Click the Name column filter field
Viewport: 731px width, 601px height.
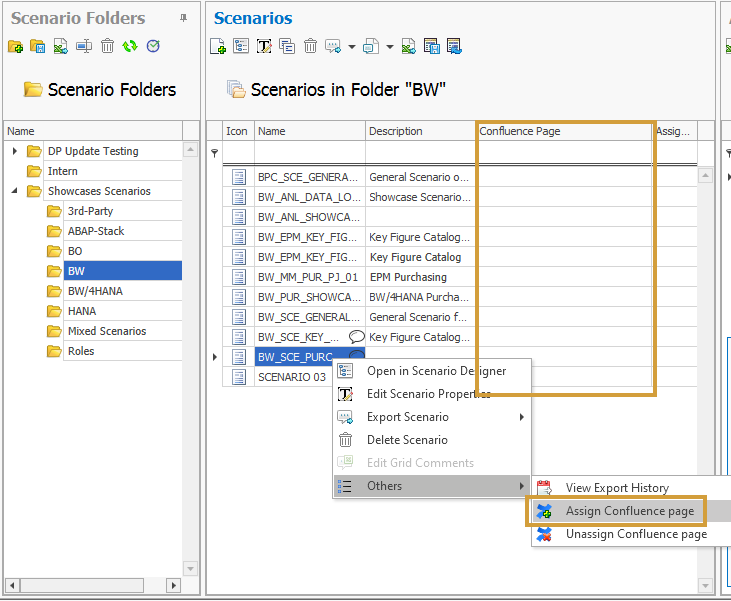pyautogui.click(x=310, y=152)
